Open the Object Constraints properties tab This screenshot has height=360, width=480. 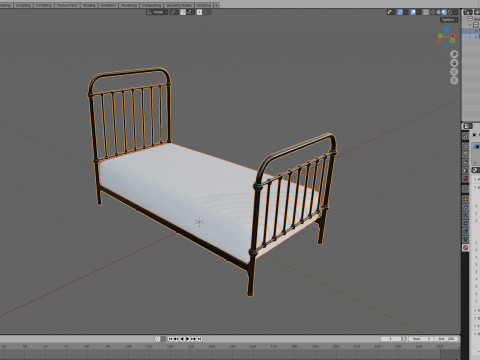[466, 231]
